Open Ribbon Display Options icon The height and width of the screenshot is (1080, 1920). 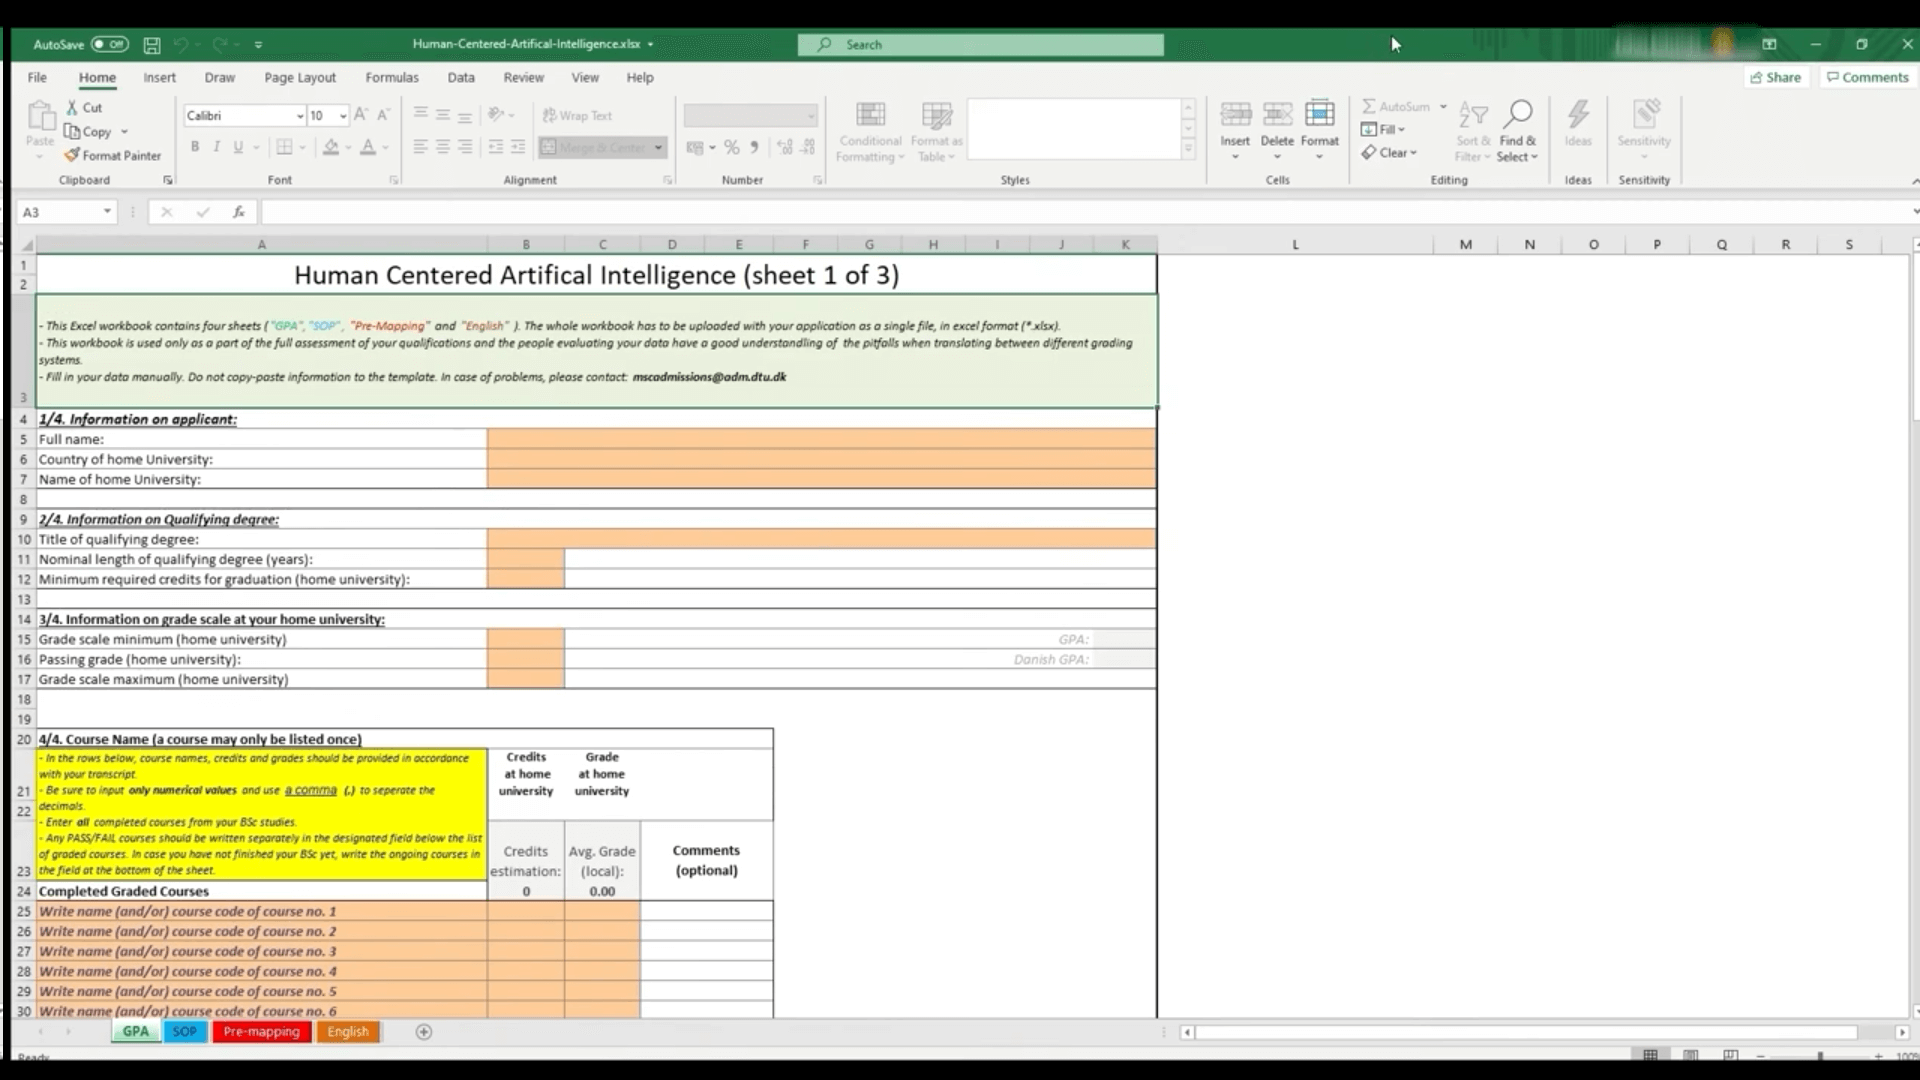coord(1769,44)
